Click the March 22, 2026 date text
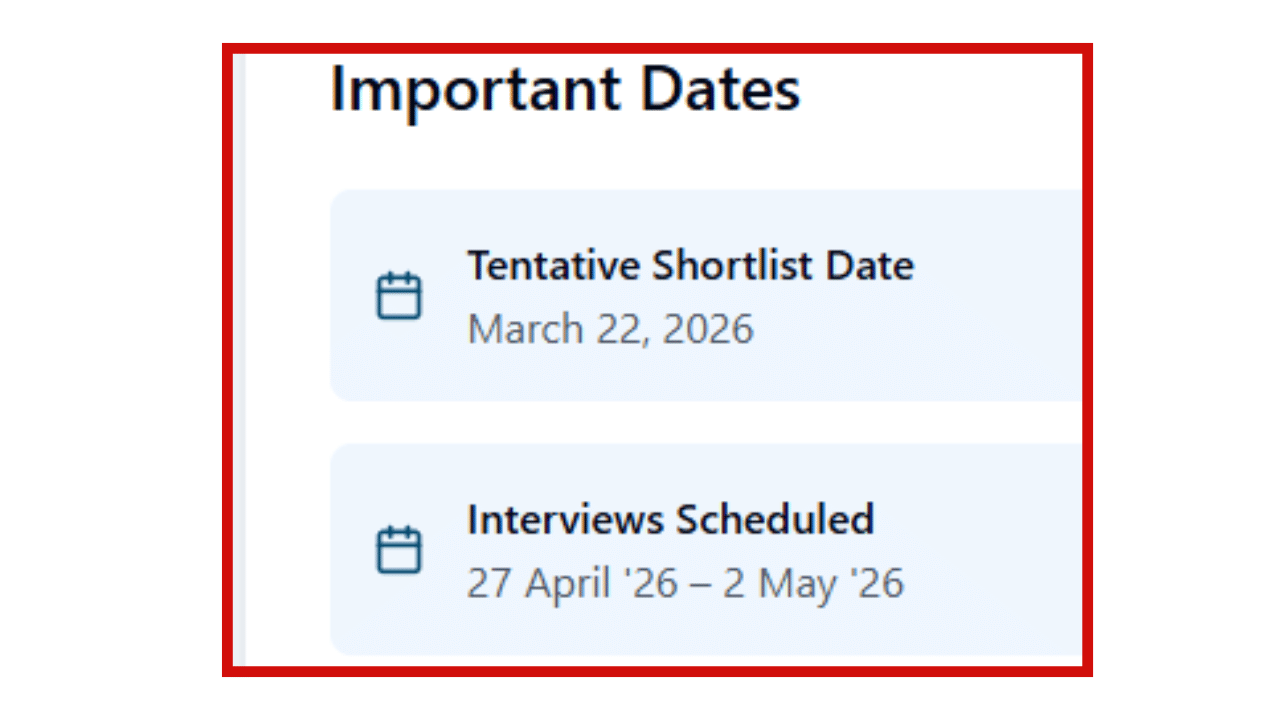The width and height of the screenshot is (1280, 720). (x=610, y=329)
